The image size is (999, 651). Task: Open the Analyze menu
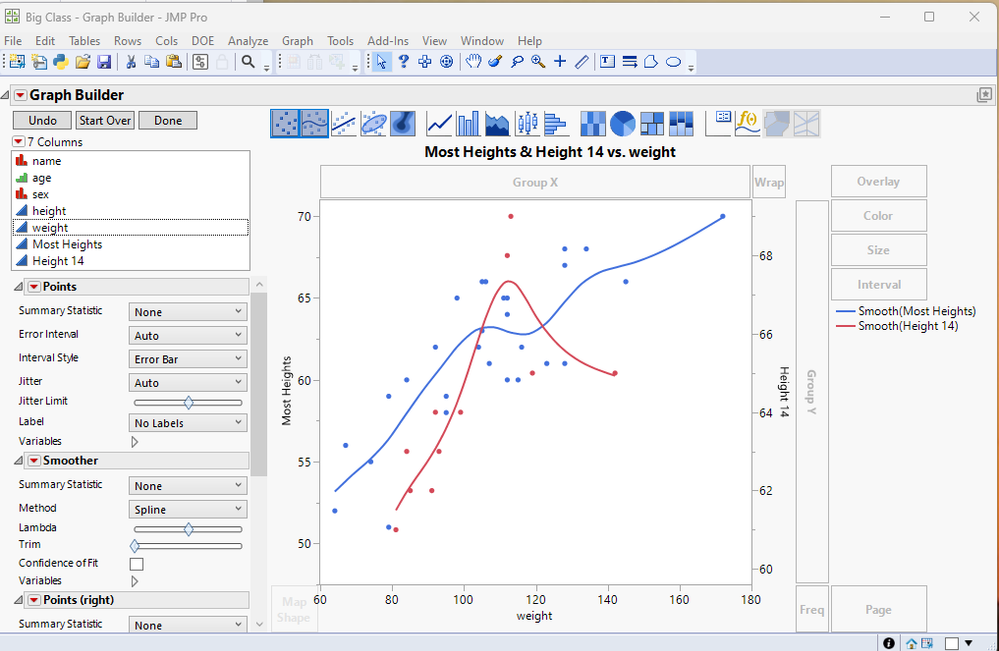248,41
